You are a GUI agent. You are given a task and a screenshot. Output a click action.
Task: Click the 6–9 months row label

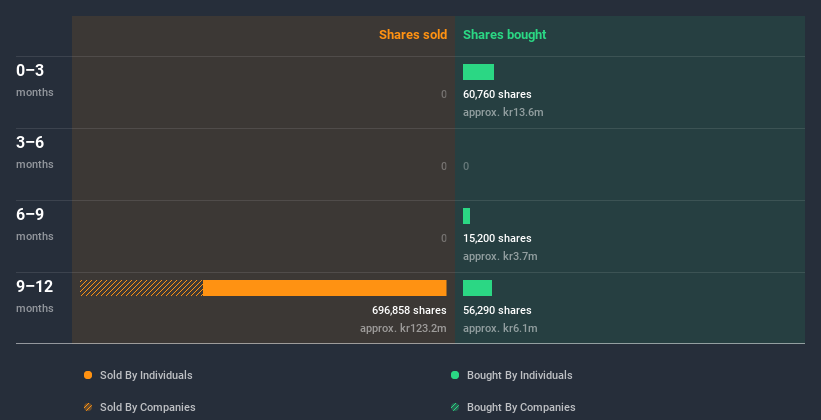(x=35, y=224)
